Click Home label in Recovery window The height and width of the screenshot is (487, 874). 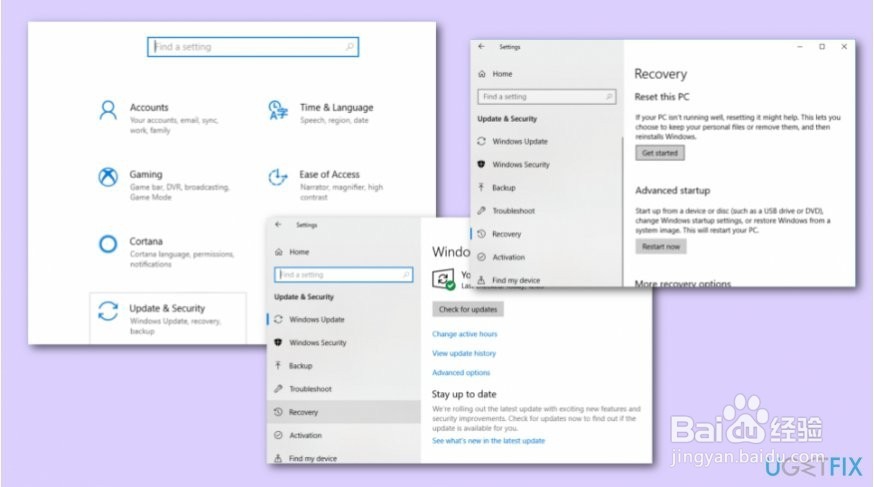tap(502, 74)
